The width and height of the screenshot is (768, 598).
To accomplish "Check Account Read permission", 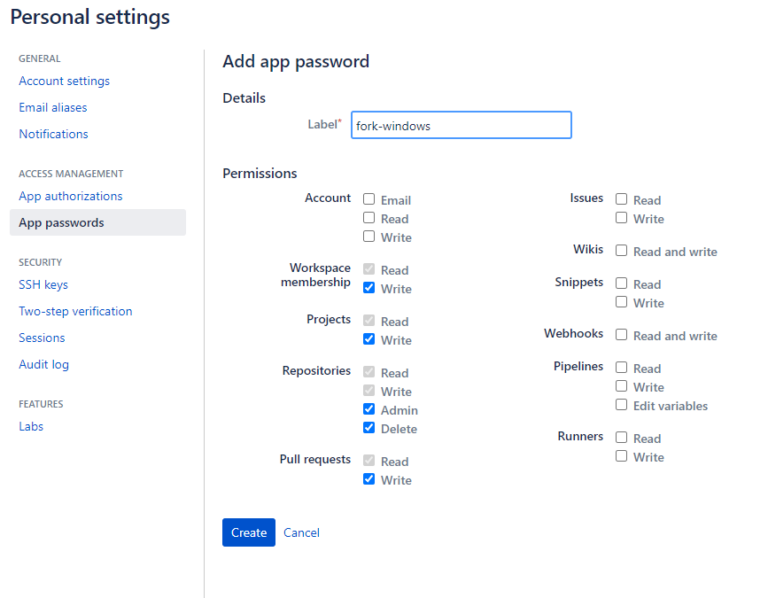I will click(369, 217).
